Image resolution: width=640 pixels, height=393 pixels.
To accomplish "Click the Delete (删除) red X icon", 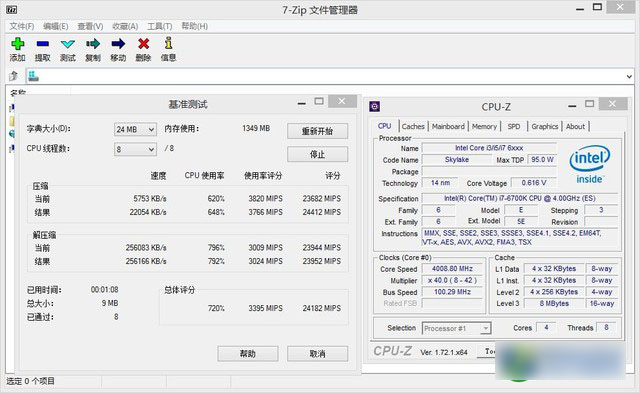I will [143, 44].
